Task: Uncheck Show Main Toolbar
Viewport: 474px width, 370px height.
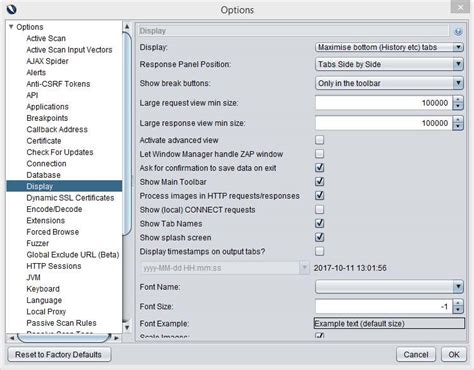Action: point(319,182)
